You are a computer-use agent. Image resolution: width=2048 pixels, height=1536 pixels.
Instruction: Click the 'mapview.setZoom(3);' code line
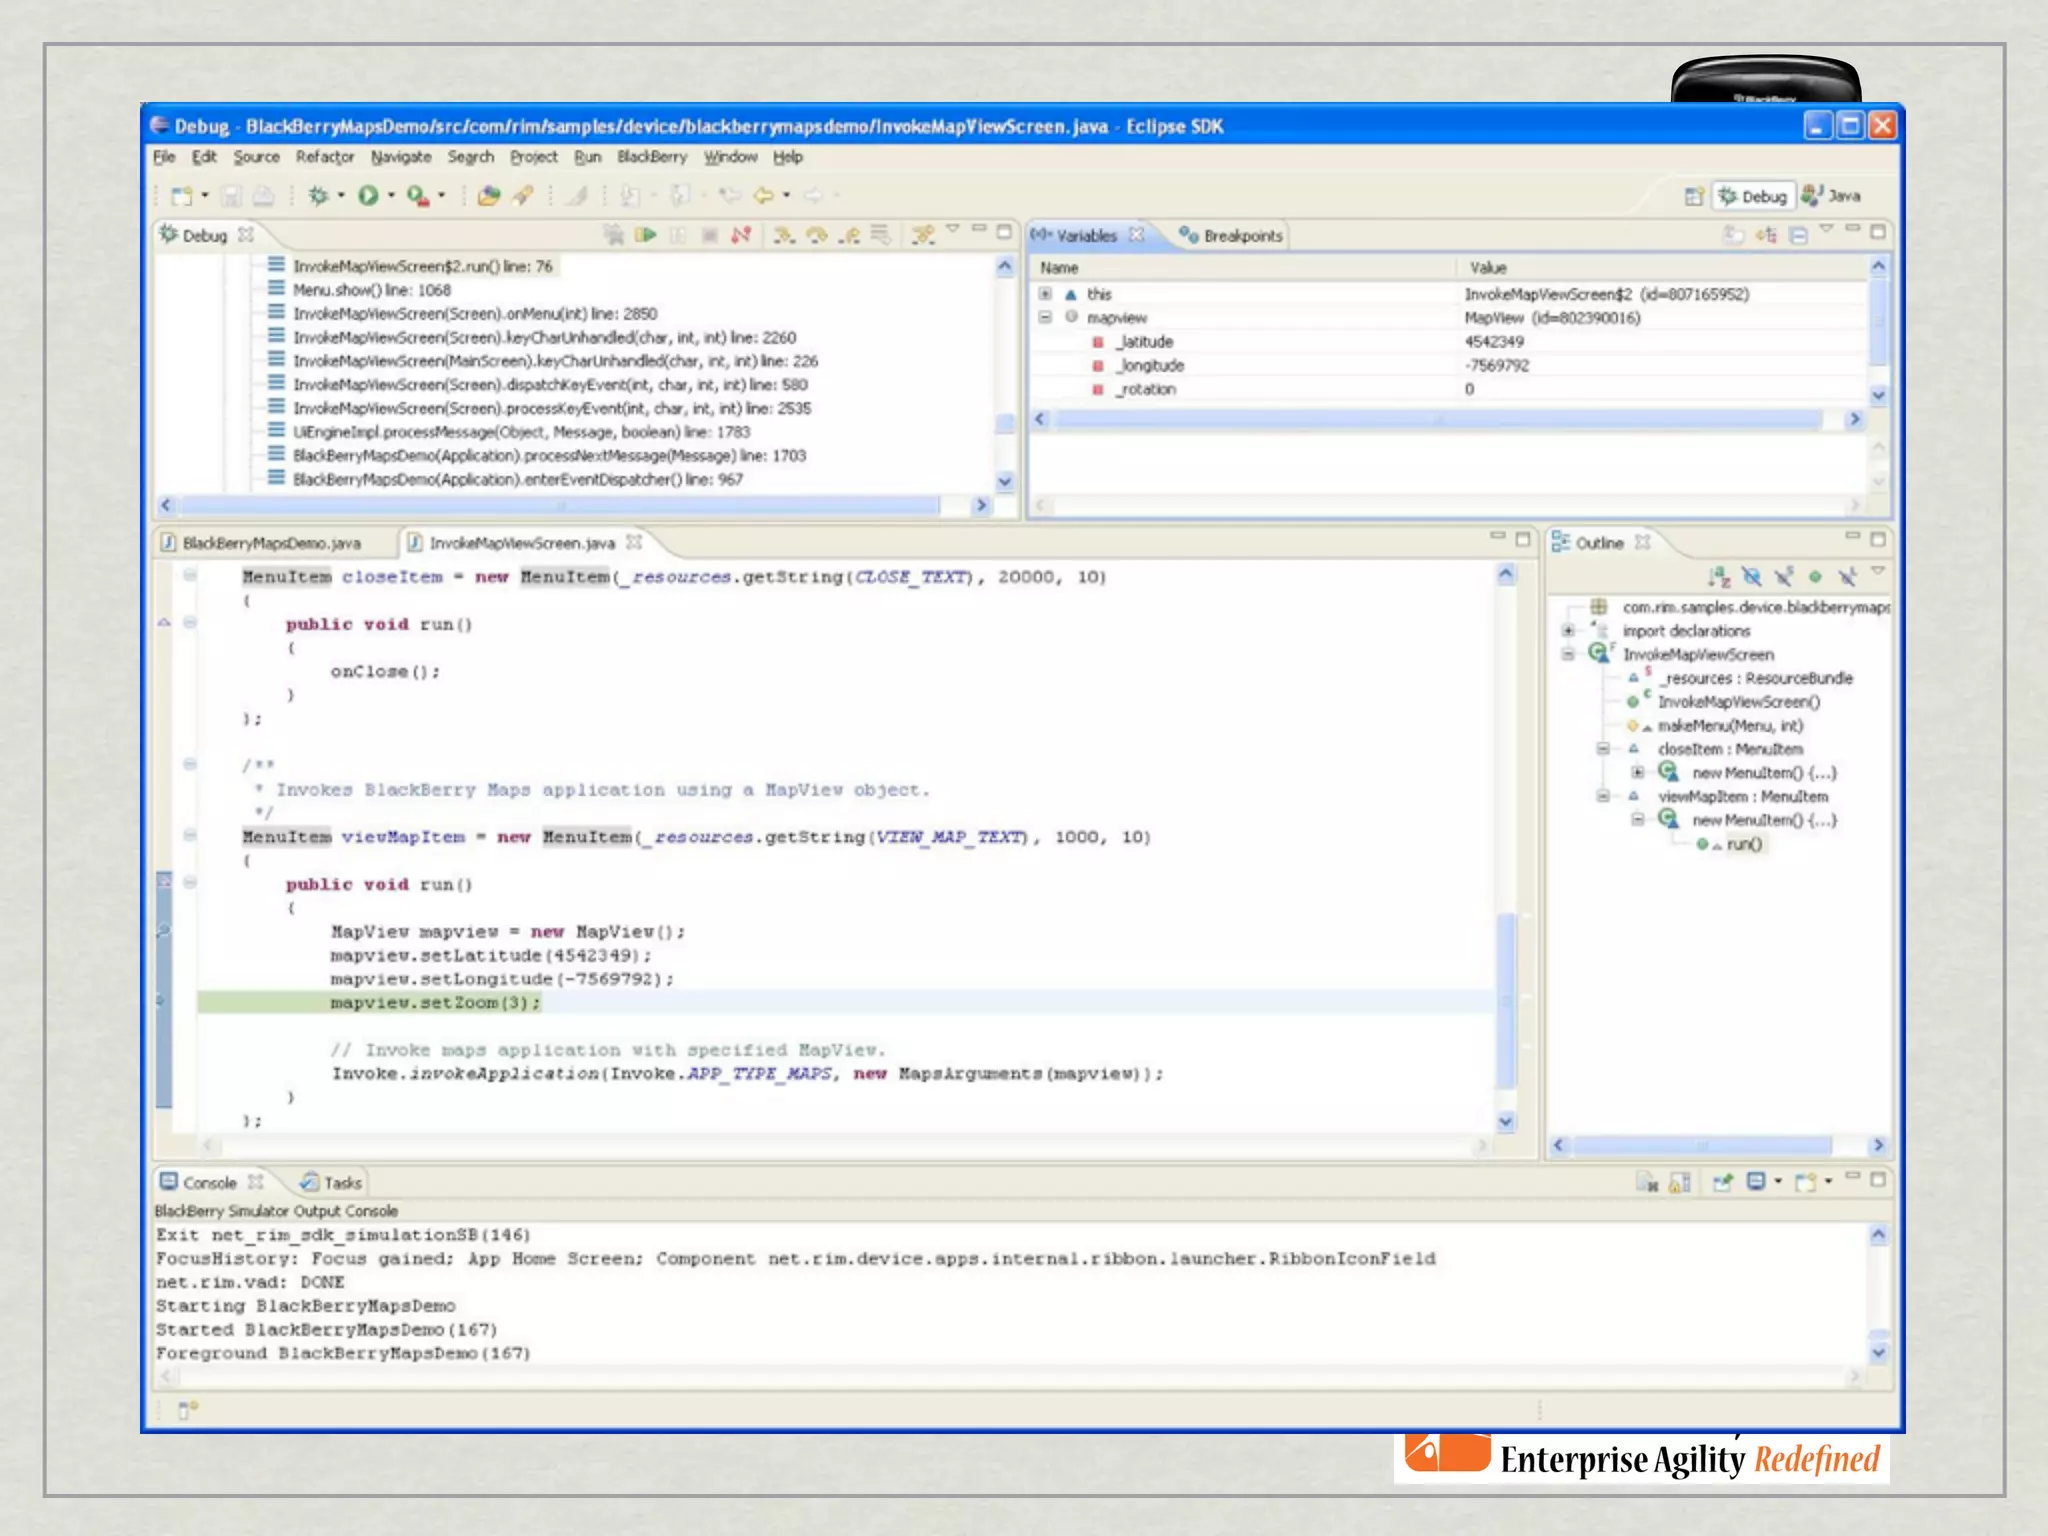click(435, 1002)
